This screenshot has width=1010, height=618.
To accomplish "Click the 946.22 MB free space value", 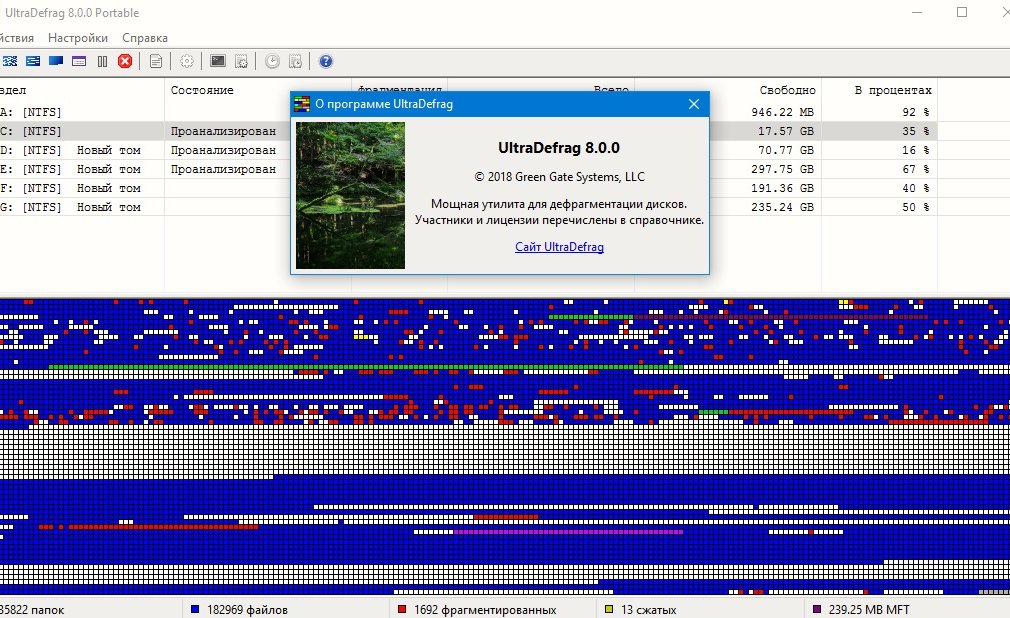I will [783, 112].
